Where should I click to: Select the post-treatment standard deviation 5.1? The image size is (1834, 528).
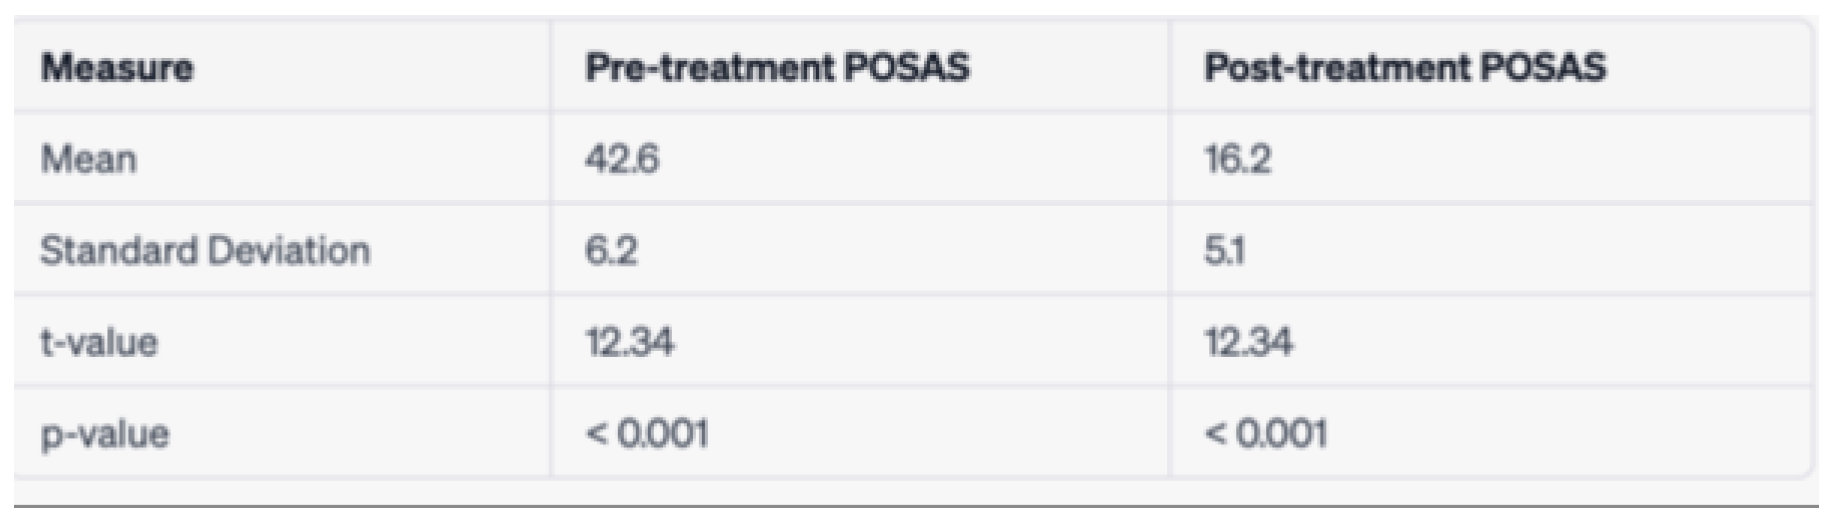coord(1225,251)
